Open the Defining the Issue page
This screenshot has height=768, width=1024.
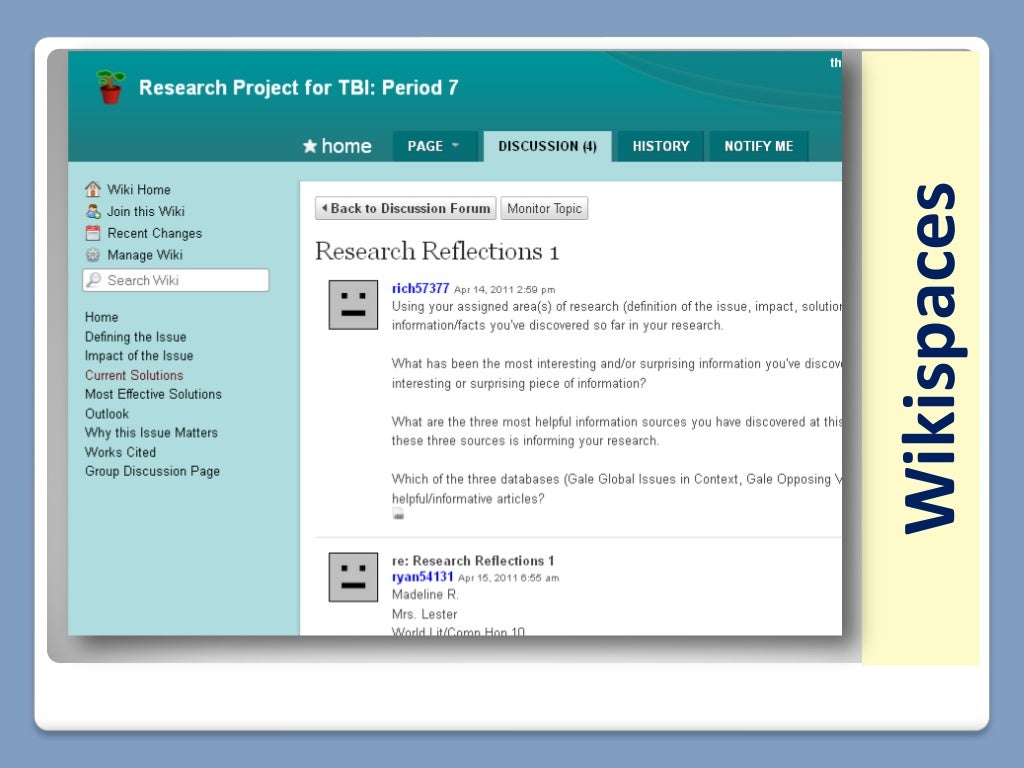[135, 336]
